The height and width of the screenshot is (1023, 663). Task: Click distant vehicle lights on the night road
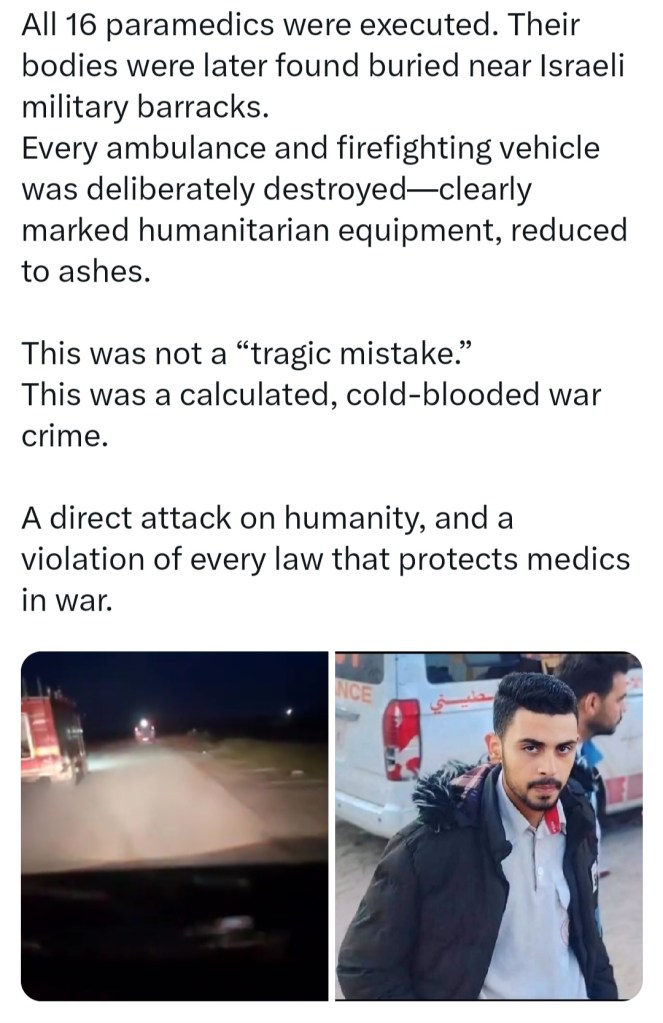coord(145,729)
